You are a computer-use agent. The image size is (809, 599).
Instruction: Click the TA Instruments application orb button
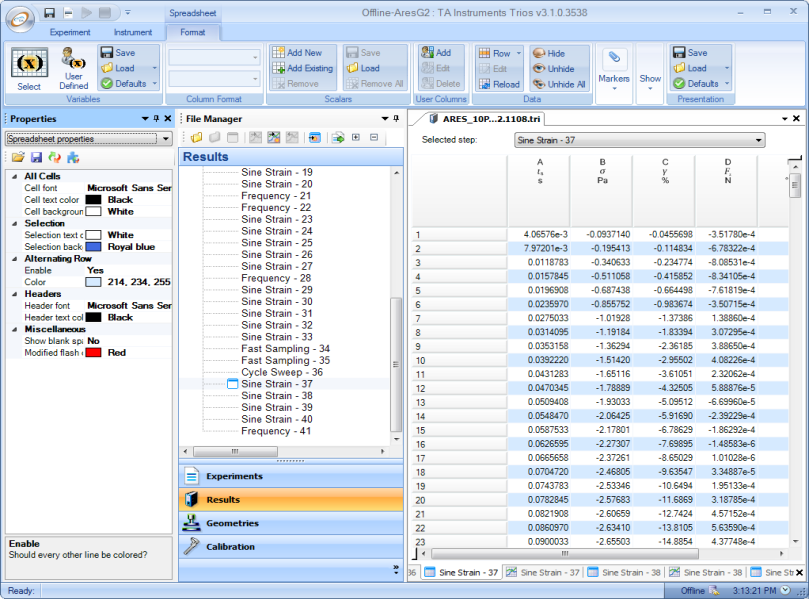pyautogui.click(x=20, y=20)
